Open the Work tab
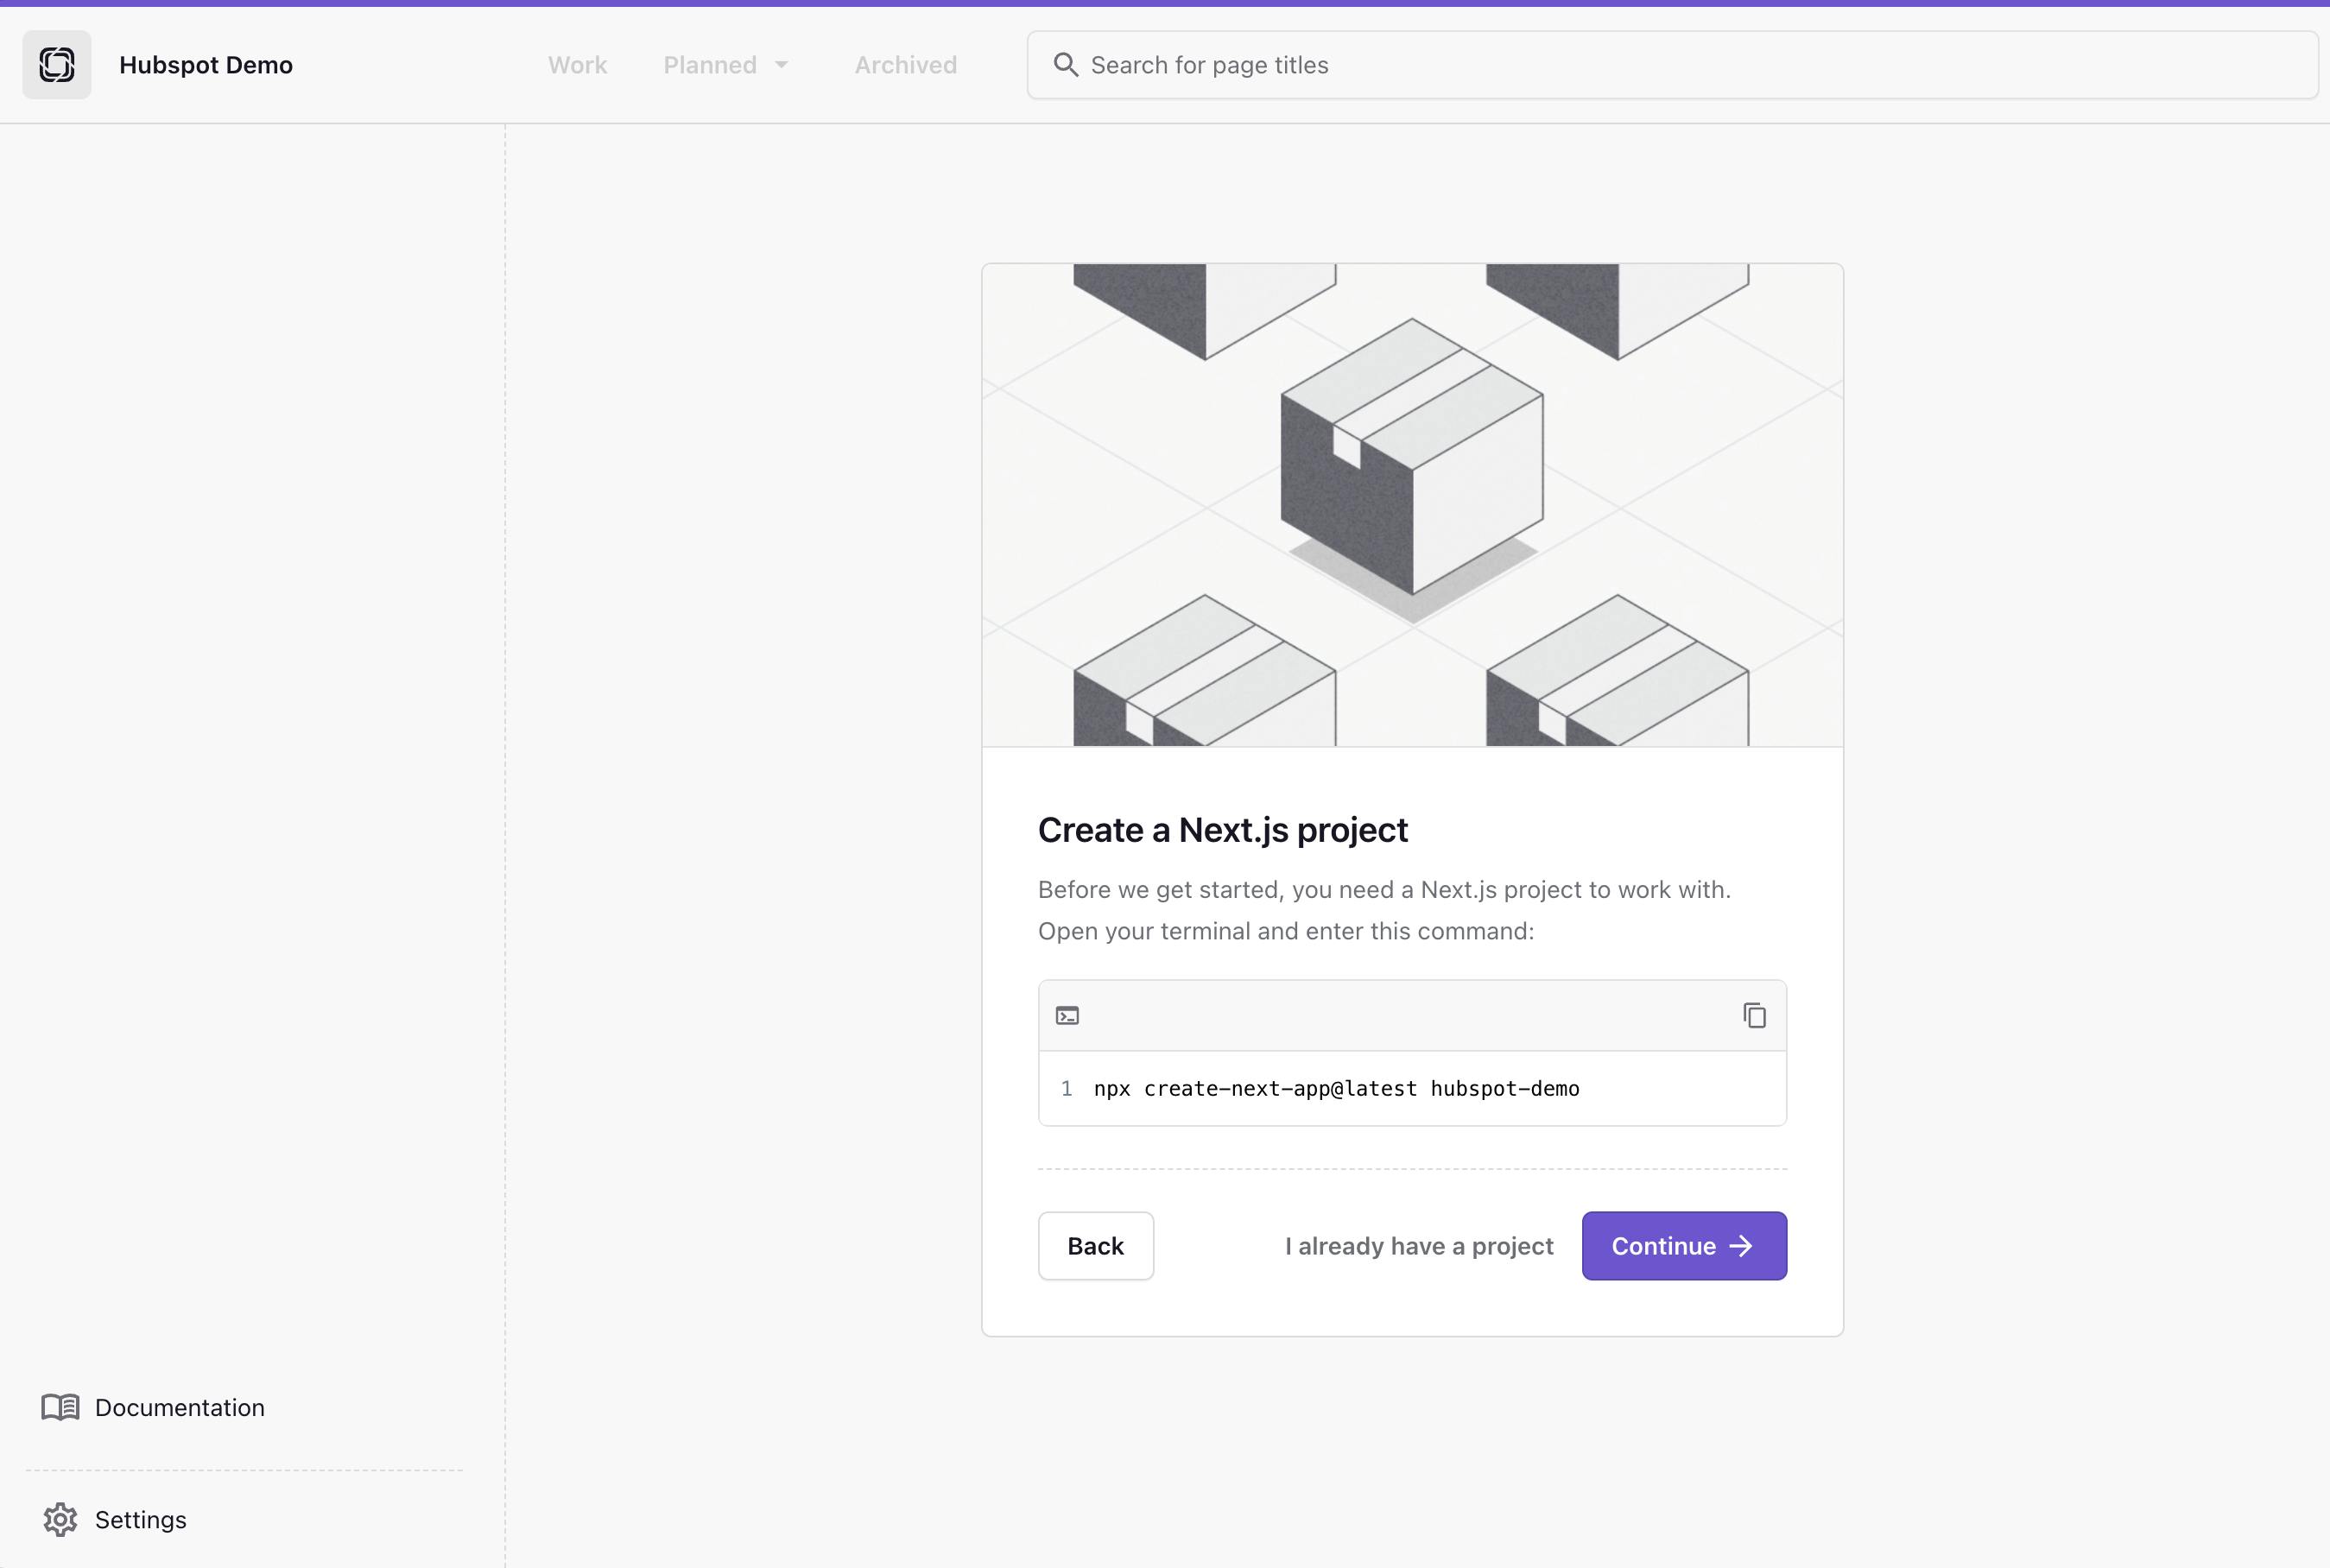The image size is (2330, 1568). pyautogui.click(x=577, y=65)
